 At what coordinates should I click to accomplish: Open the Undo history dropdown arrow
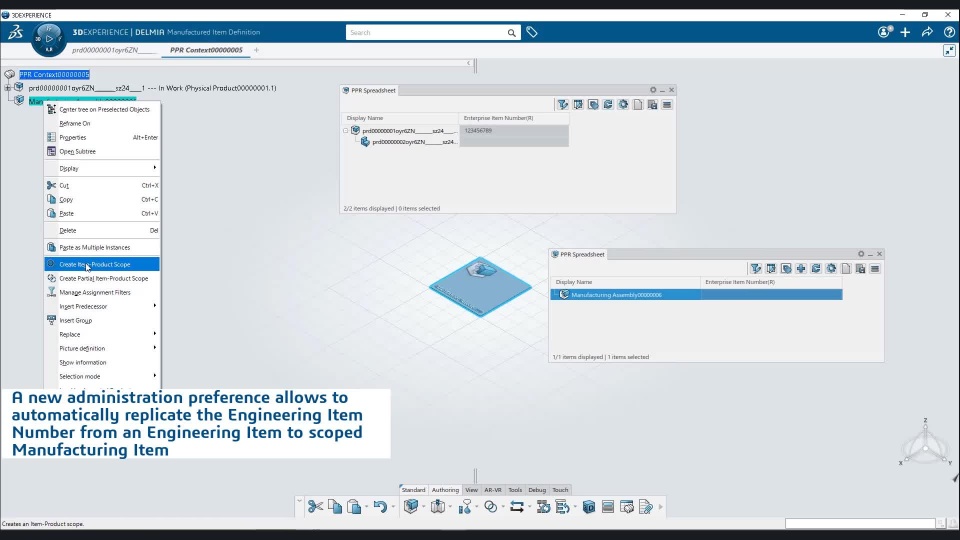point(393,507)
